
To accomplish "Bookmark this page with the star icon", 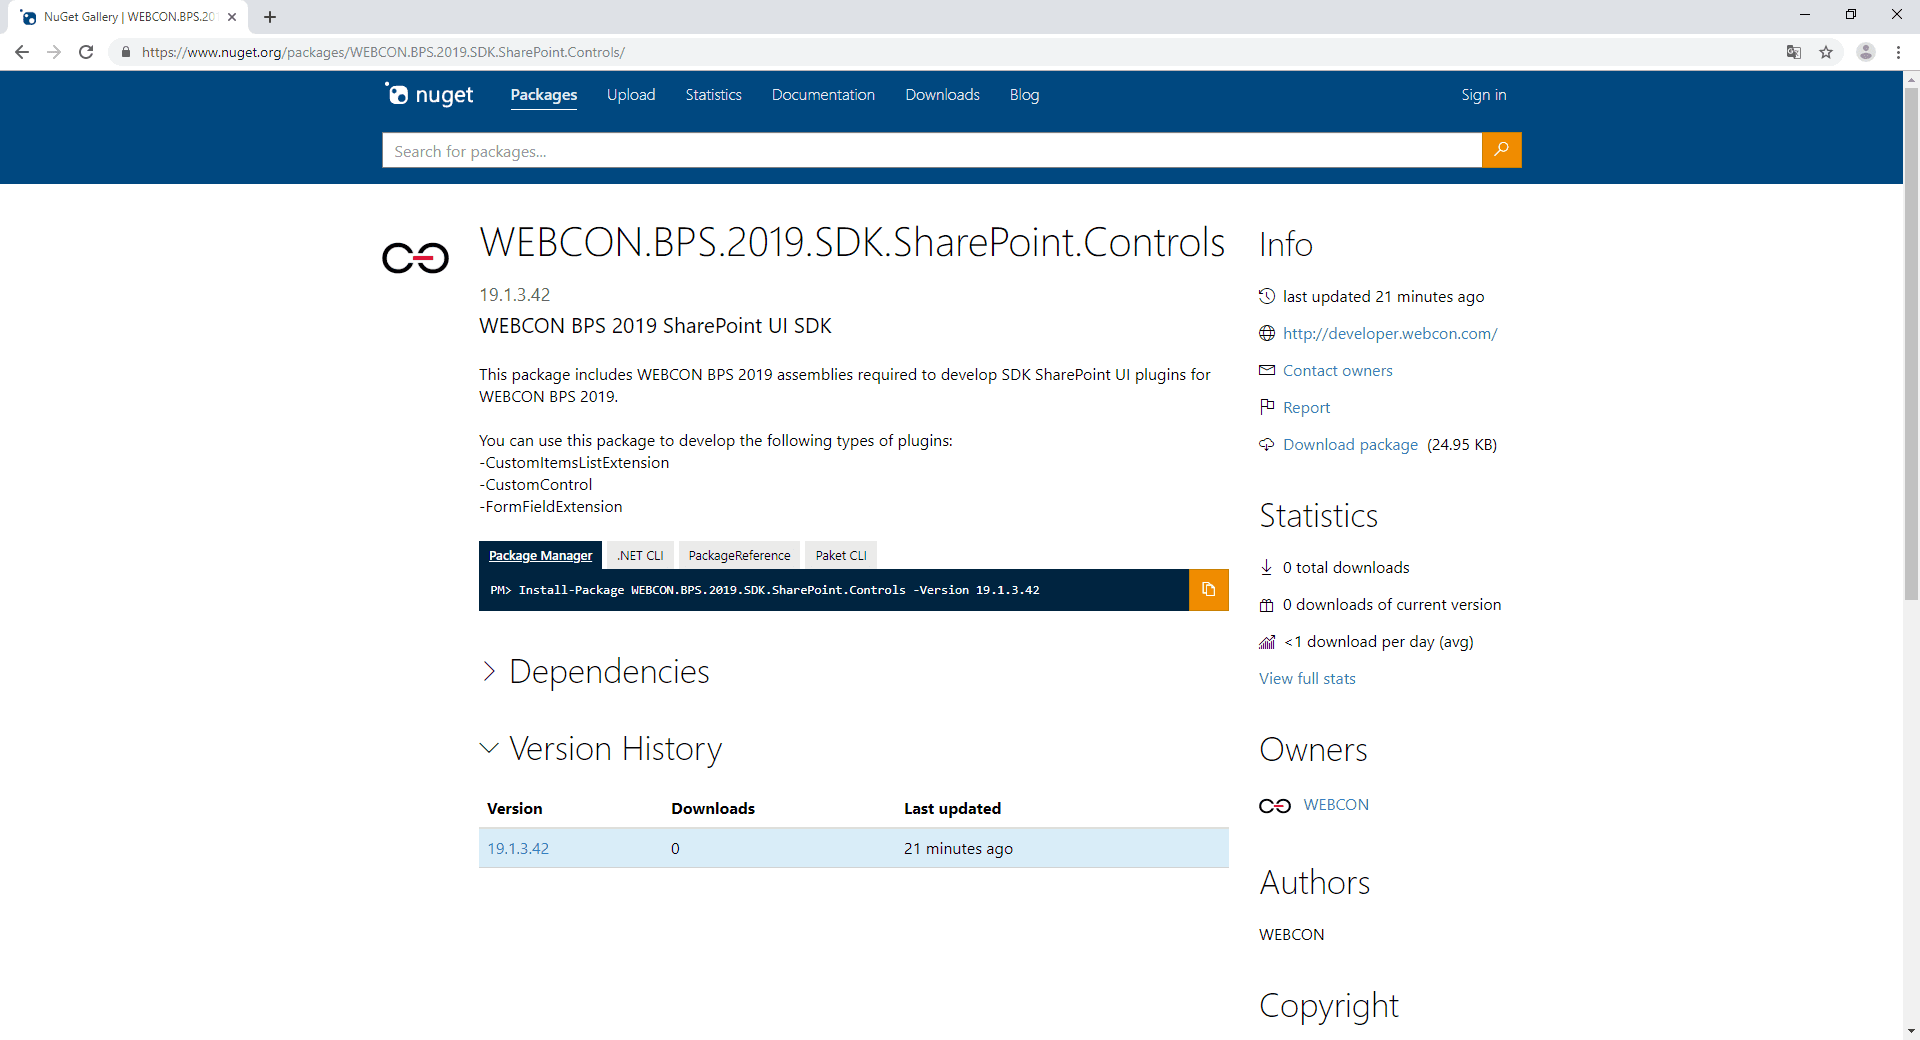I will 1826,52.
